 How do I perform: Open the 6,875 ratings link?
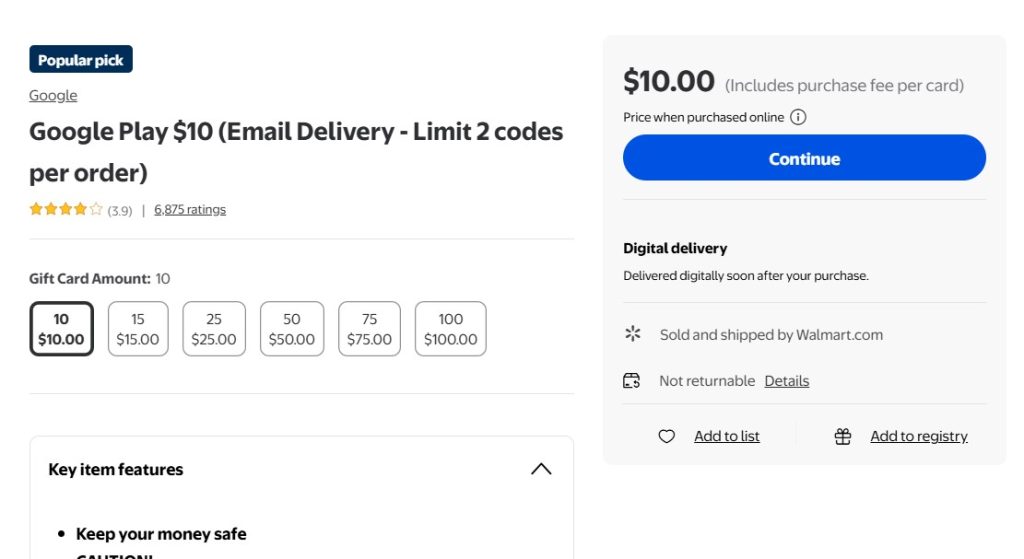point(190,210)
